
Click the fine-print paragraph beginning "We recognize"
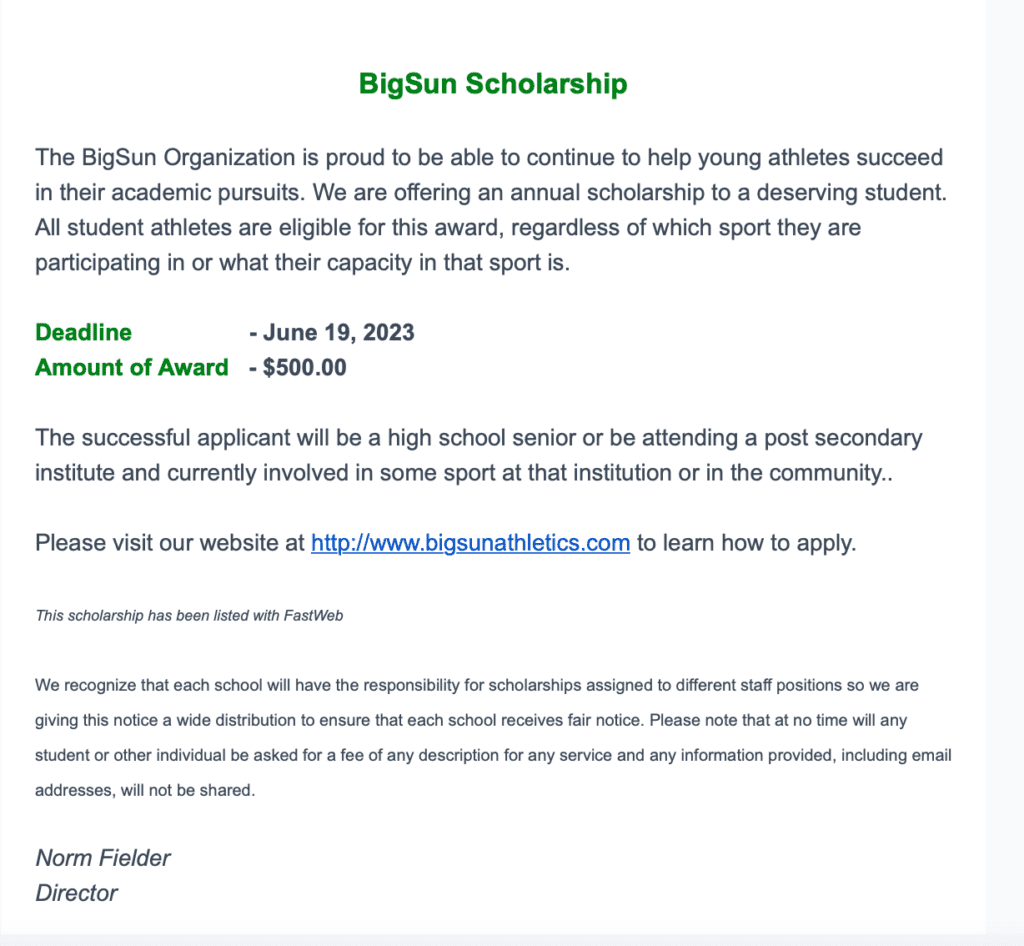[x=493, y=738]
